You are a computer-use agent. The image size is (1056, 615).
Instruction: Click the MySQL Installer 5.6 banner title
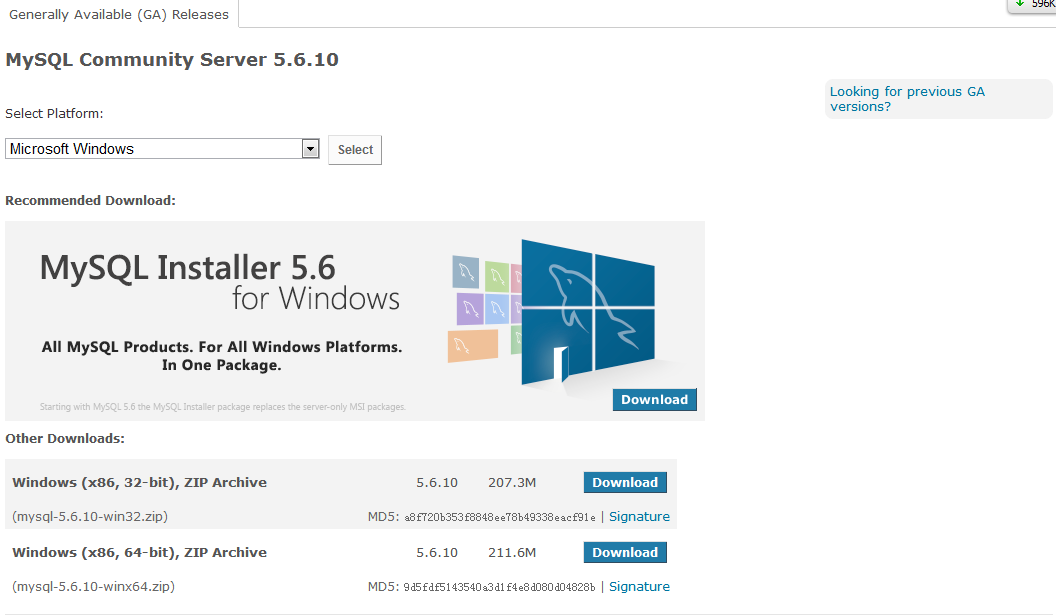[220, 283]
